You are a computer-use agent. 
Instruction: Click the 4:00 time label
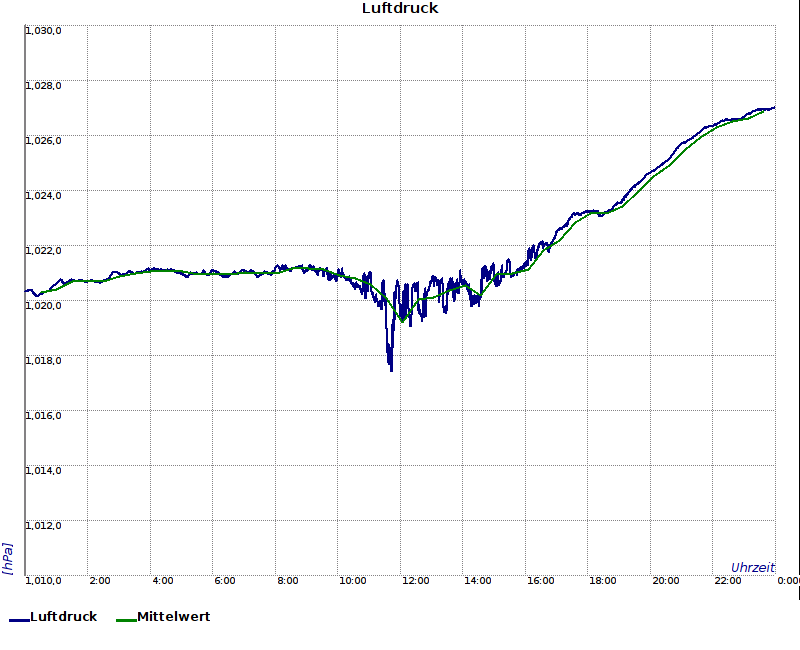tap(163, 581)
